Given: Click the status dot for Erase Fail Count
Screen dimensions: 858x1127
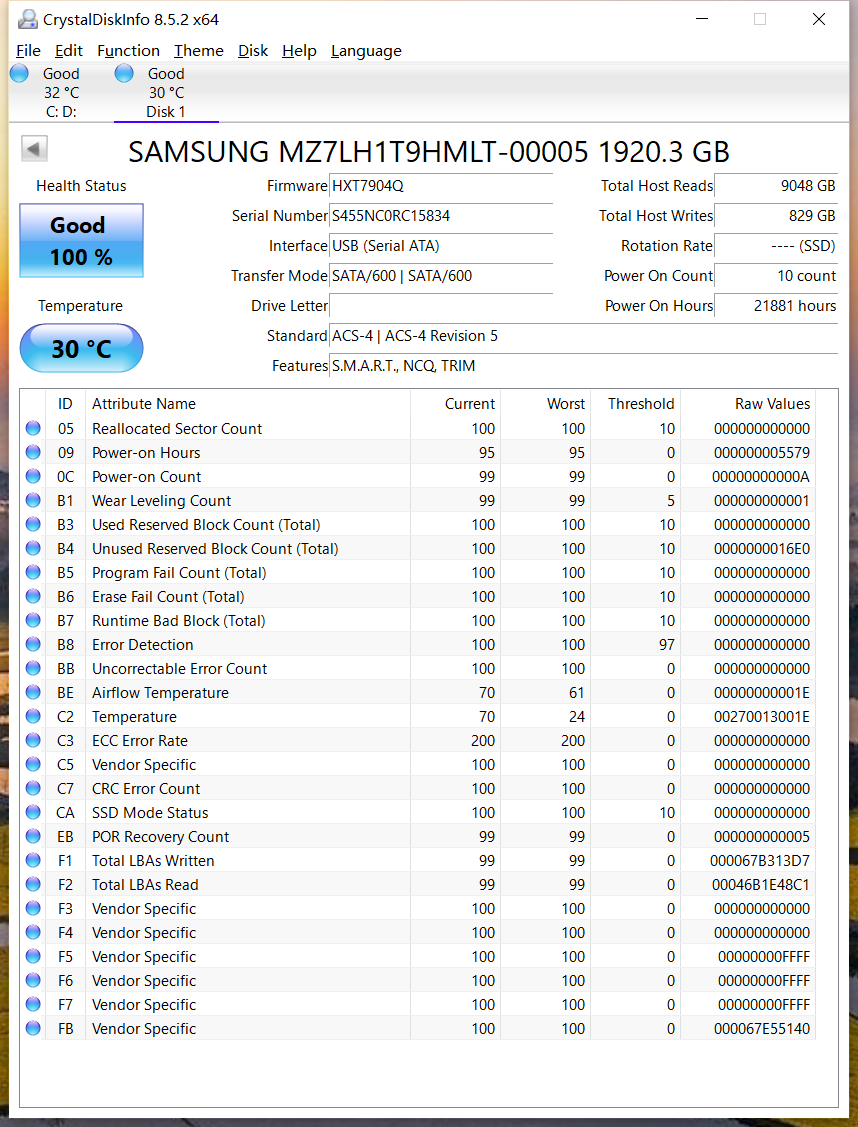Looking at the screenshot, I should tap(33, 596).
